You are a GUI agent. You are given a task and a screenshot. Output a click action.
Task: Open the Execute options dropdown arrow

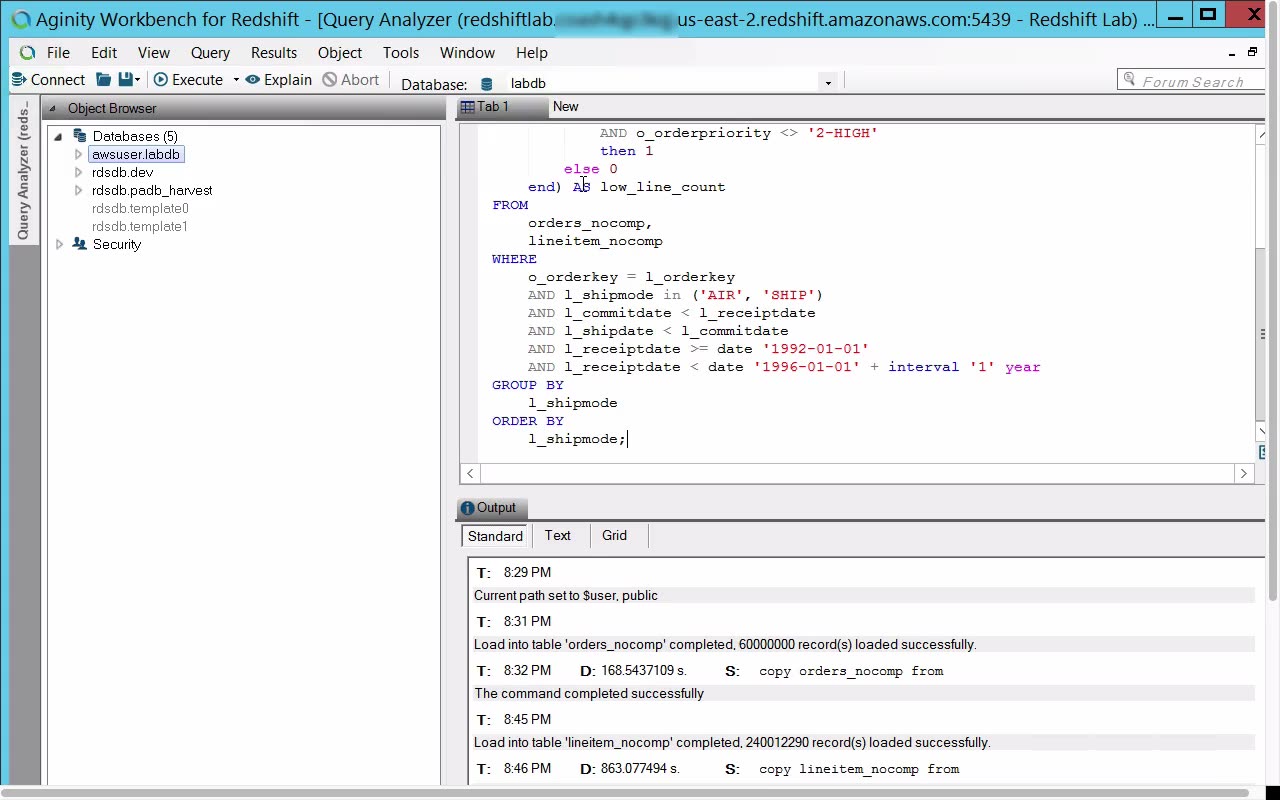tap(236, 80)
